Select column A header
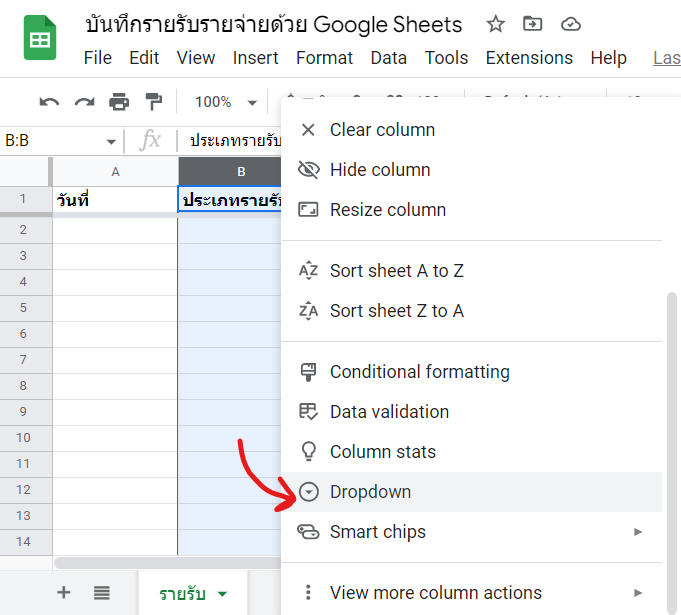Screen dimensions: 681x615 pyautogui.click(x=115, y=172)
